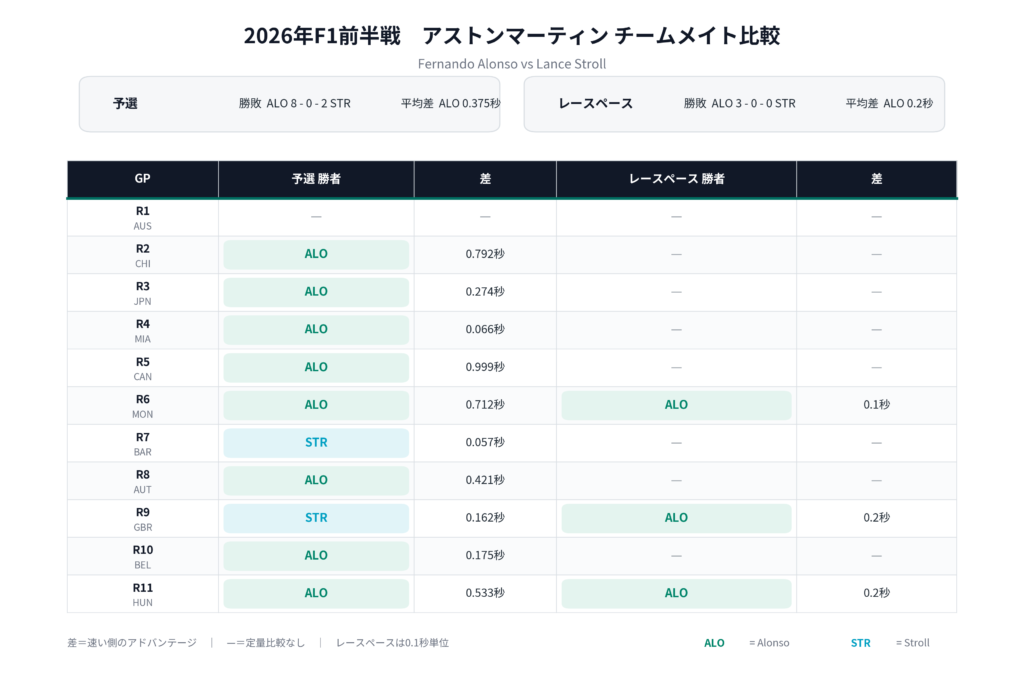Click the = Alonso legend text
Screen dimensions: 1024x698
click(x=769, y=643)
